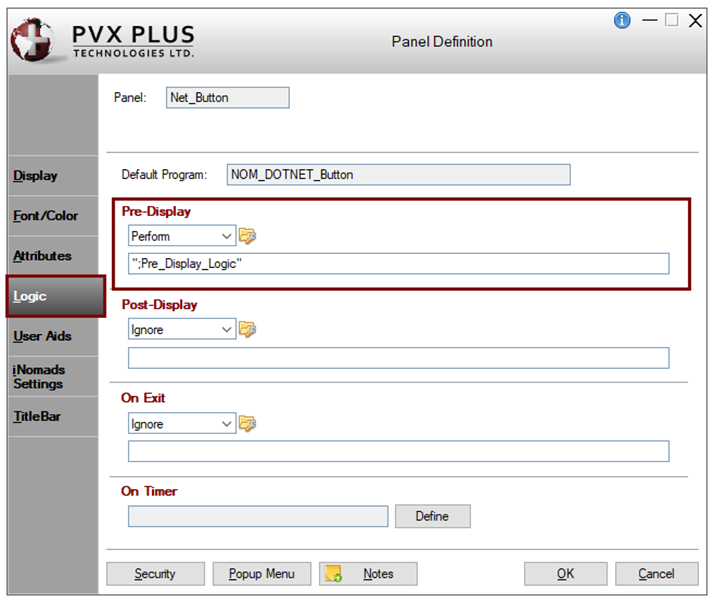Viewport: 714px width, 602px height.
Task: Click the folder icon next to On Exit dropdown
Action: [x=247, y=424]
